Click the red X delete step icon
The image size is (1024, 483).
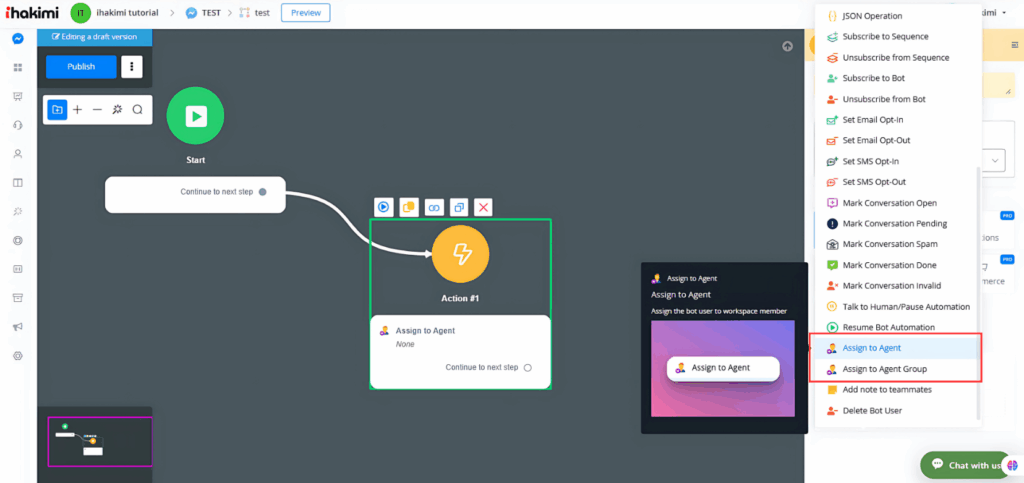click(484, 207)
